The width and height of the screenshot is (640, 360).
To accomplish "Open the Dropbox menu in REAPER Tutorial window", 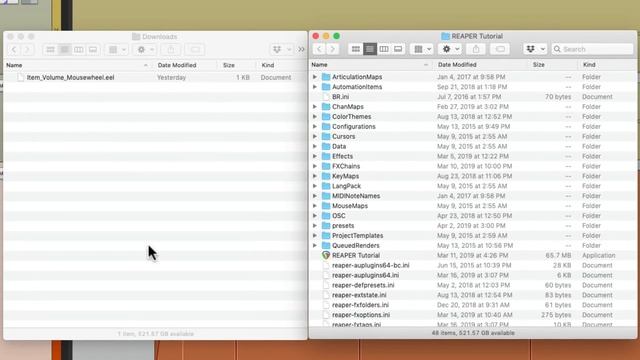I will tap(535, 49).
